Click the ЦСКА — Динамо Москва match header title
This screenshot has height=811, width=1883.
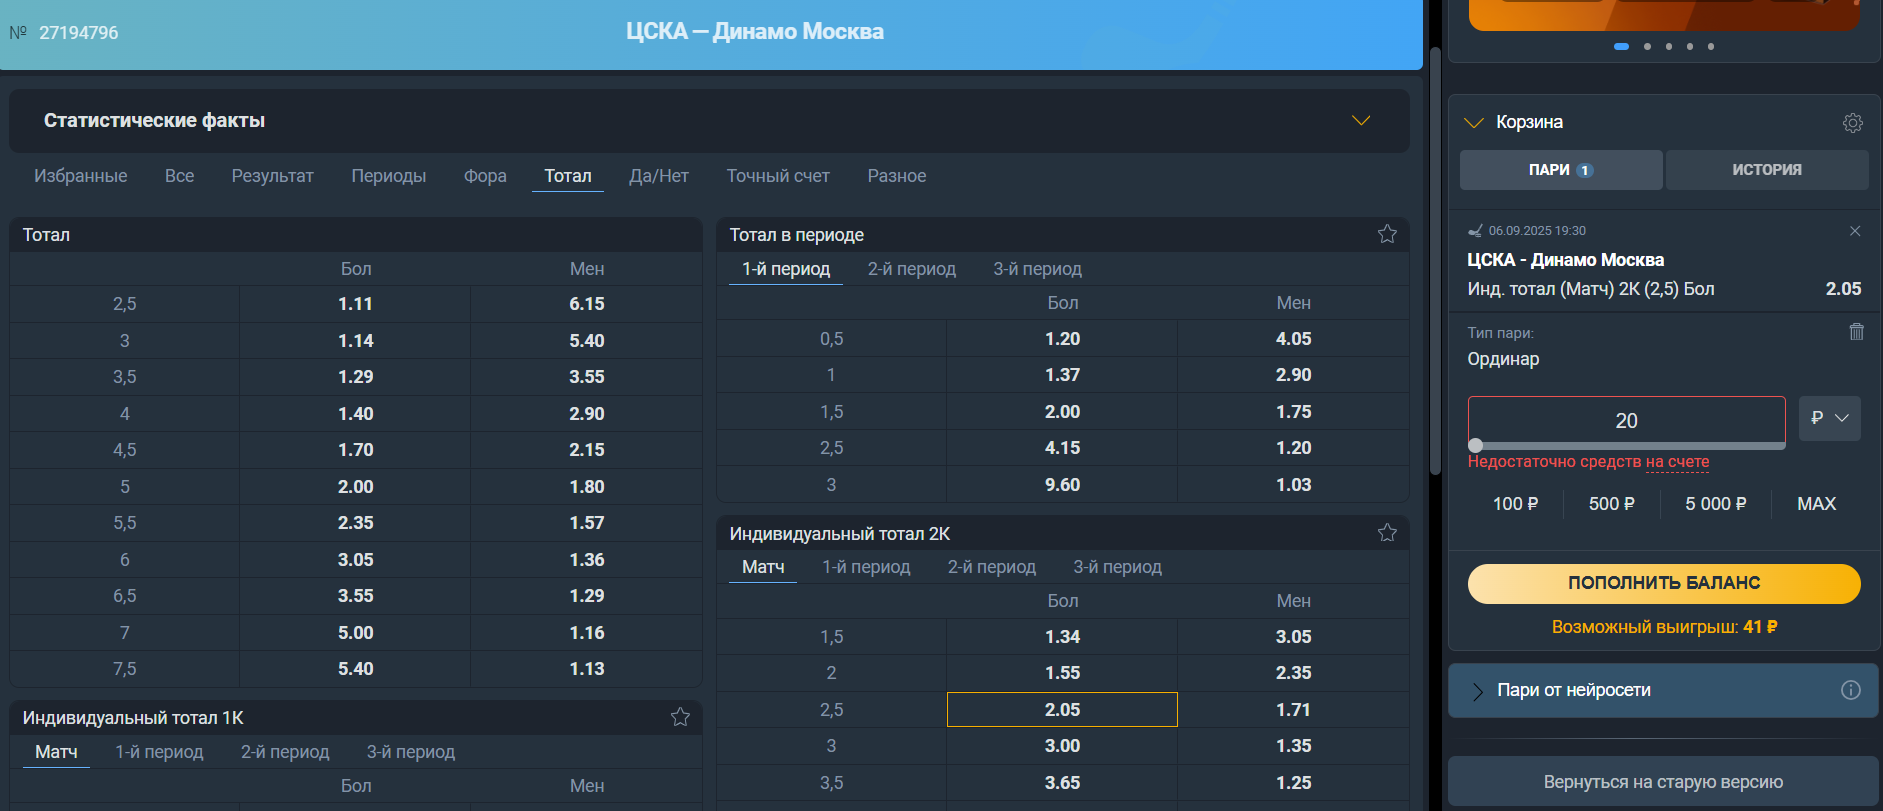pos(755,32)
